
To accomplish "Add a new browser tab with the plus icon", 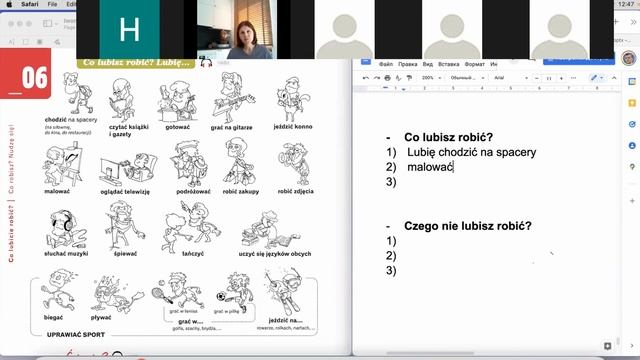I will (x=616, y=21).
